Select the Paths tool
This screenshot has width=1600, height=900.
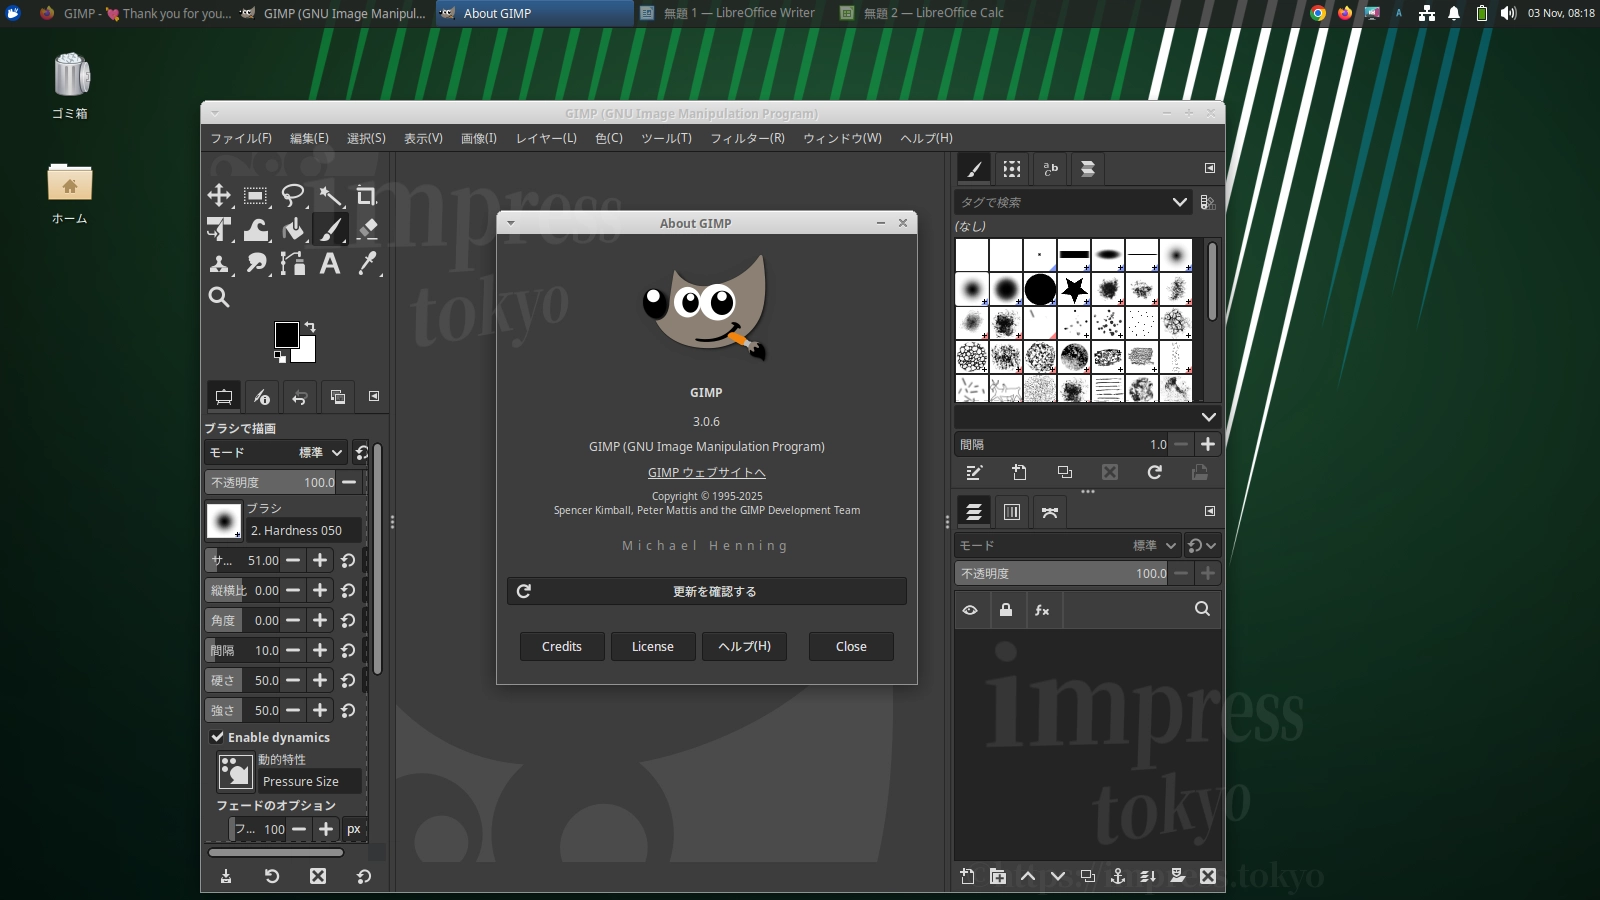[293, 263]
